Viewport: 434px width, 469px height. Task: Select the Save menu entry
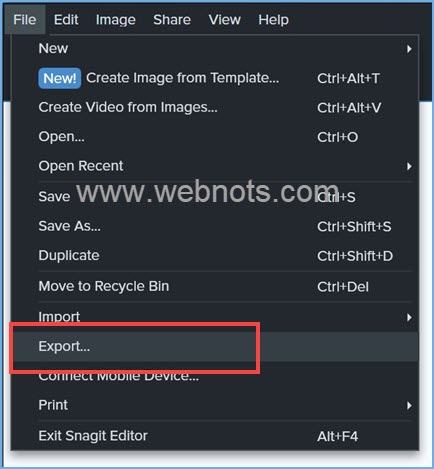point(215,197)
